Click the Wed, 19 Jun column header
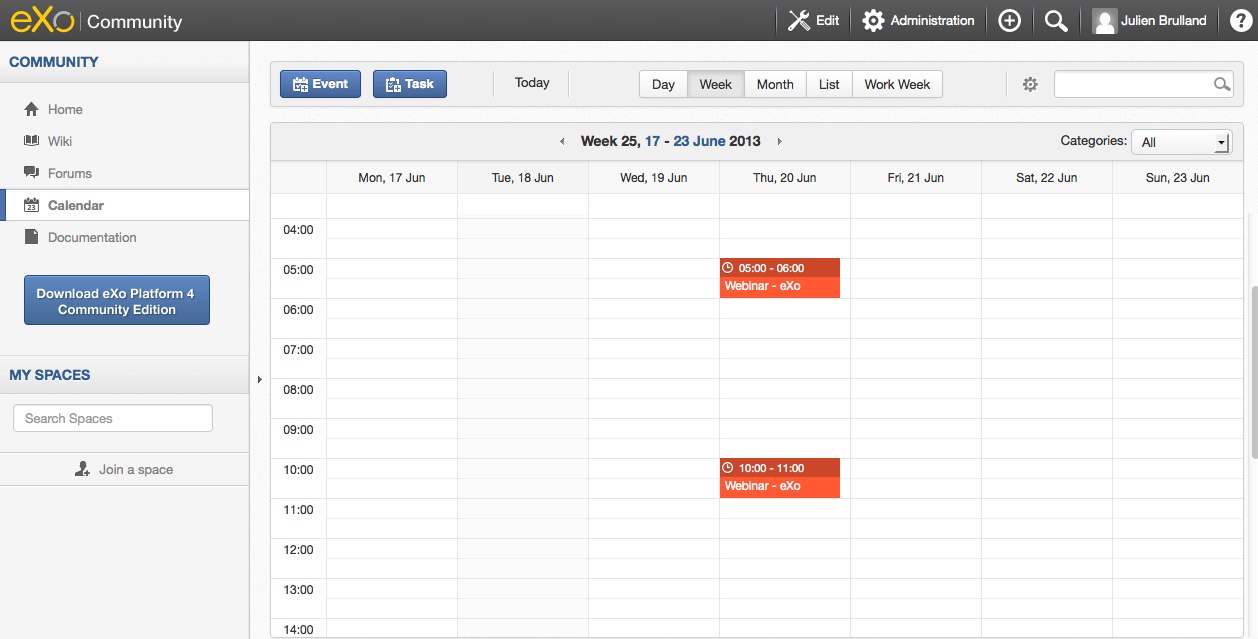1258x639 pixels. [654, 178]
